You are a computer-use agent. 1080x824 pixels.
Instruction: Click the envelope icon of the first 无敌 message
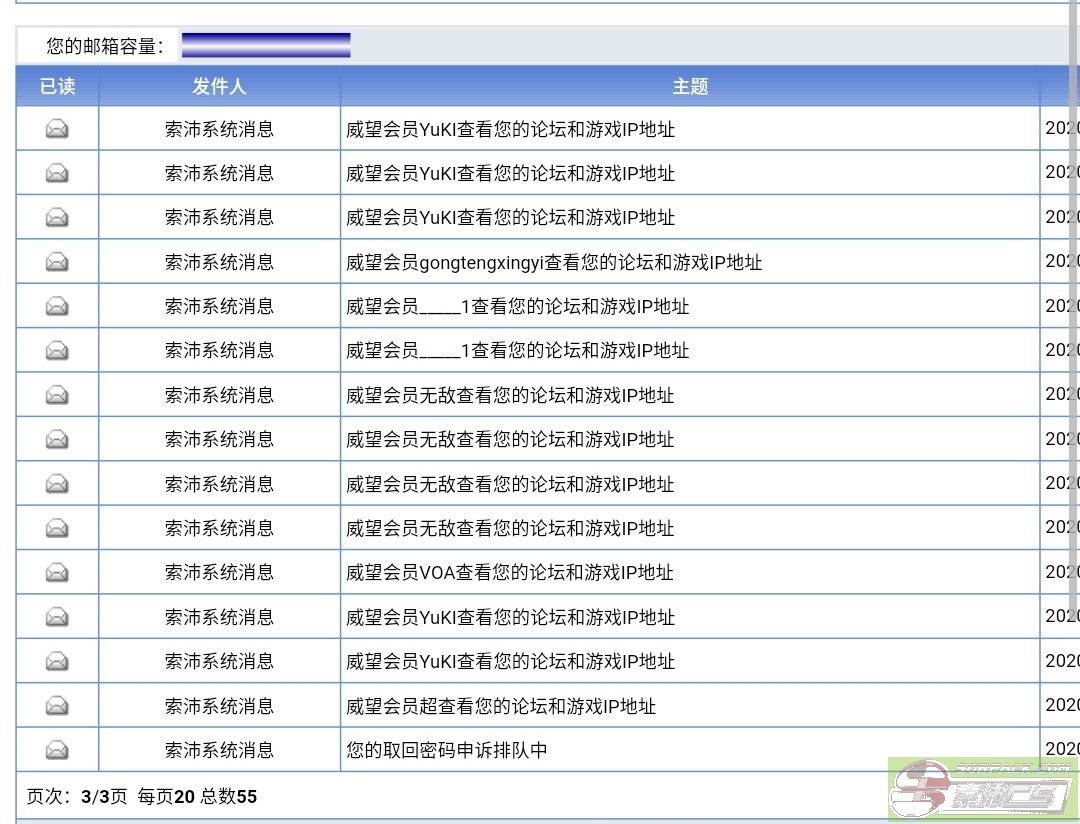pyautogui.click(x=57, y=395)
